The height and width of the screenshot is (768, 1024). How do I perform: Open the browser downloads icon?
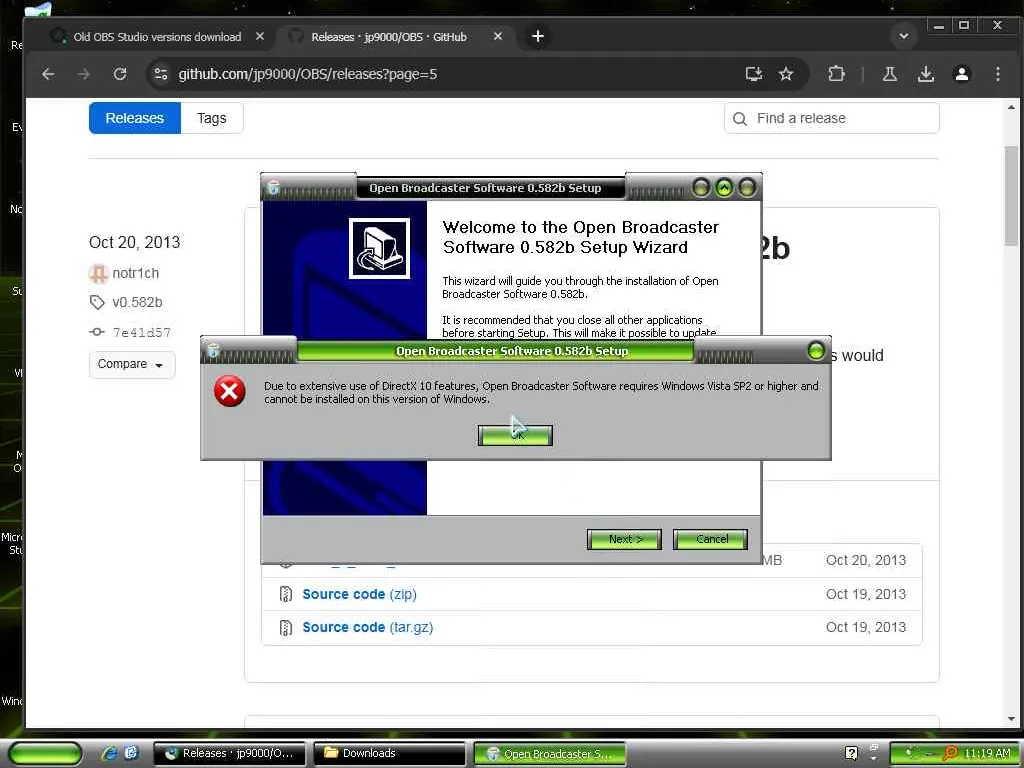tap(925, 74)
